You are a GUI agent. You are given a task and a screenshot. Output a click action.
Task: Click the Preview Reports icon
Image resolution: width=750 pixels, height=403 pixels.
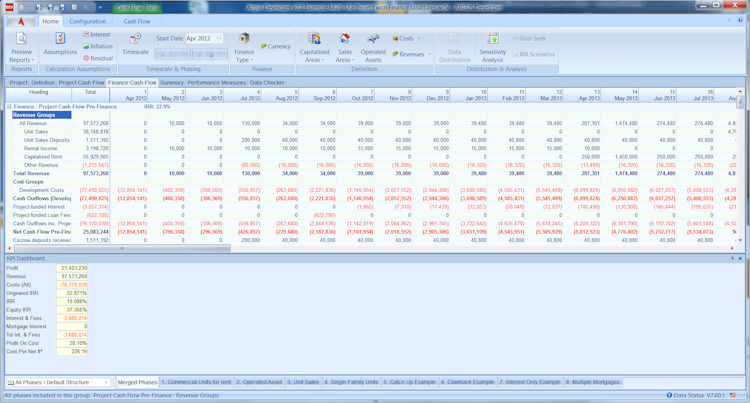[x=22, y=38]
